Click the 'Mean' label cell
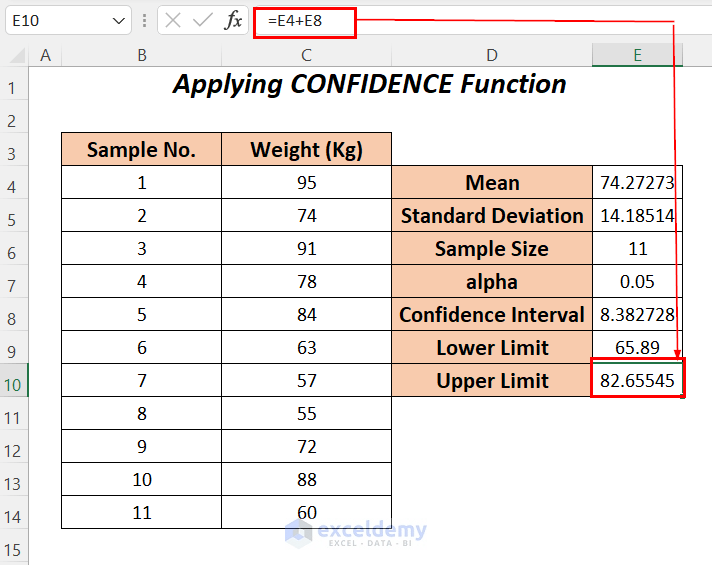This screenshot has width=712, height=565. [492, 183]
